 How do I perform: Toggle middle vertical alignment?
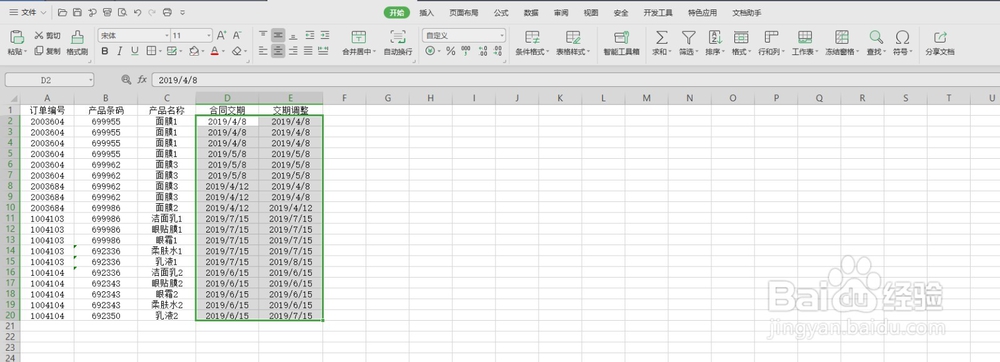click(x=277, y=36)
